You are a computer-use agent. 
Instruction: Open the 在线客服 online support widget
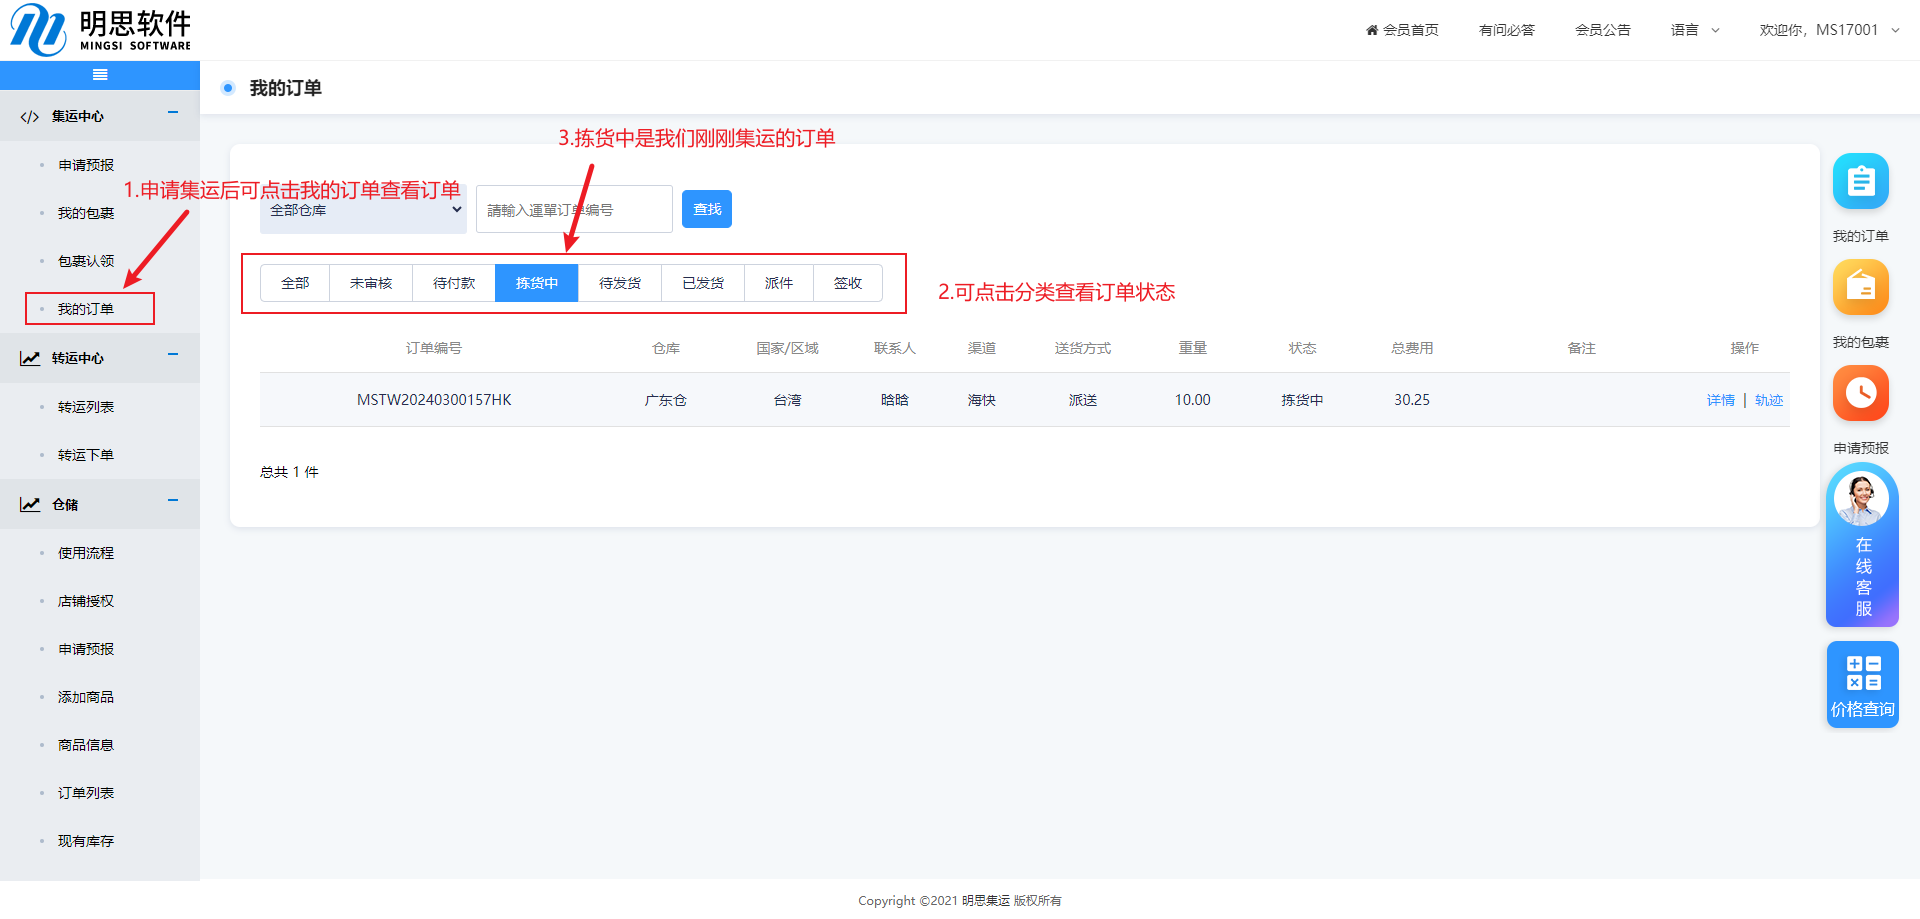(x=1861, y=546)
